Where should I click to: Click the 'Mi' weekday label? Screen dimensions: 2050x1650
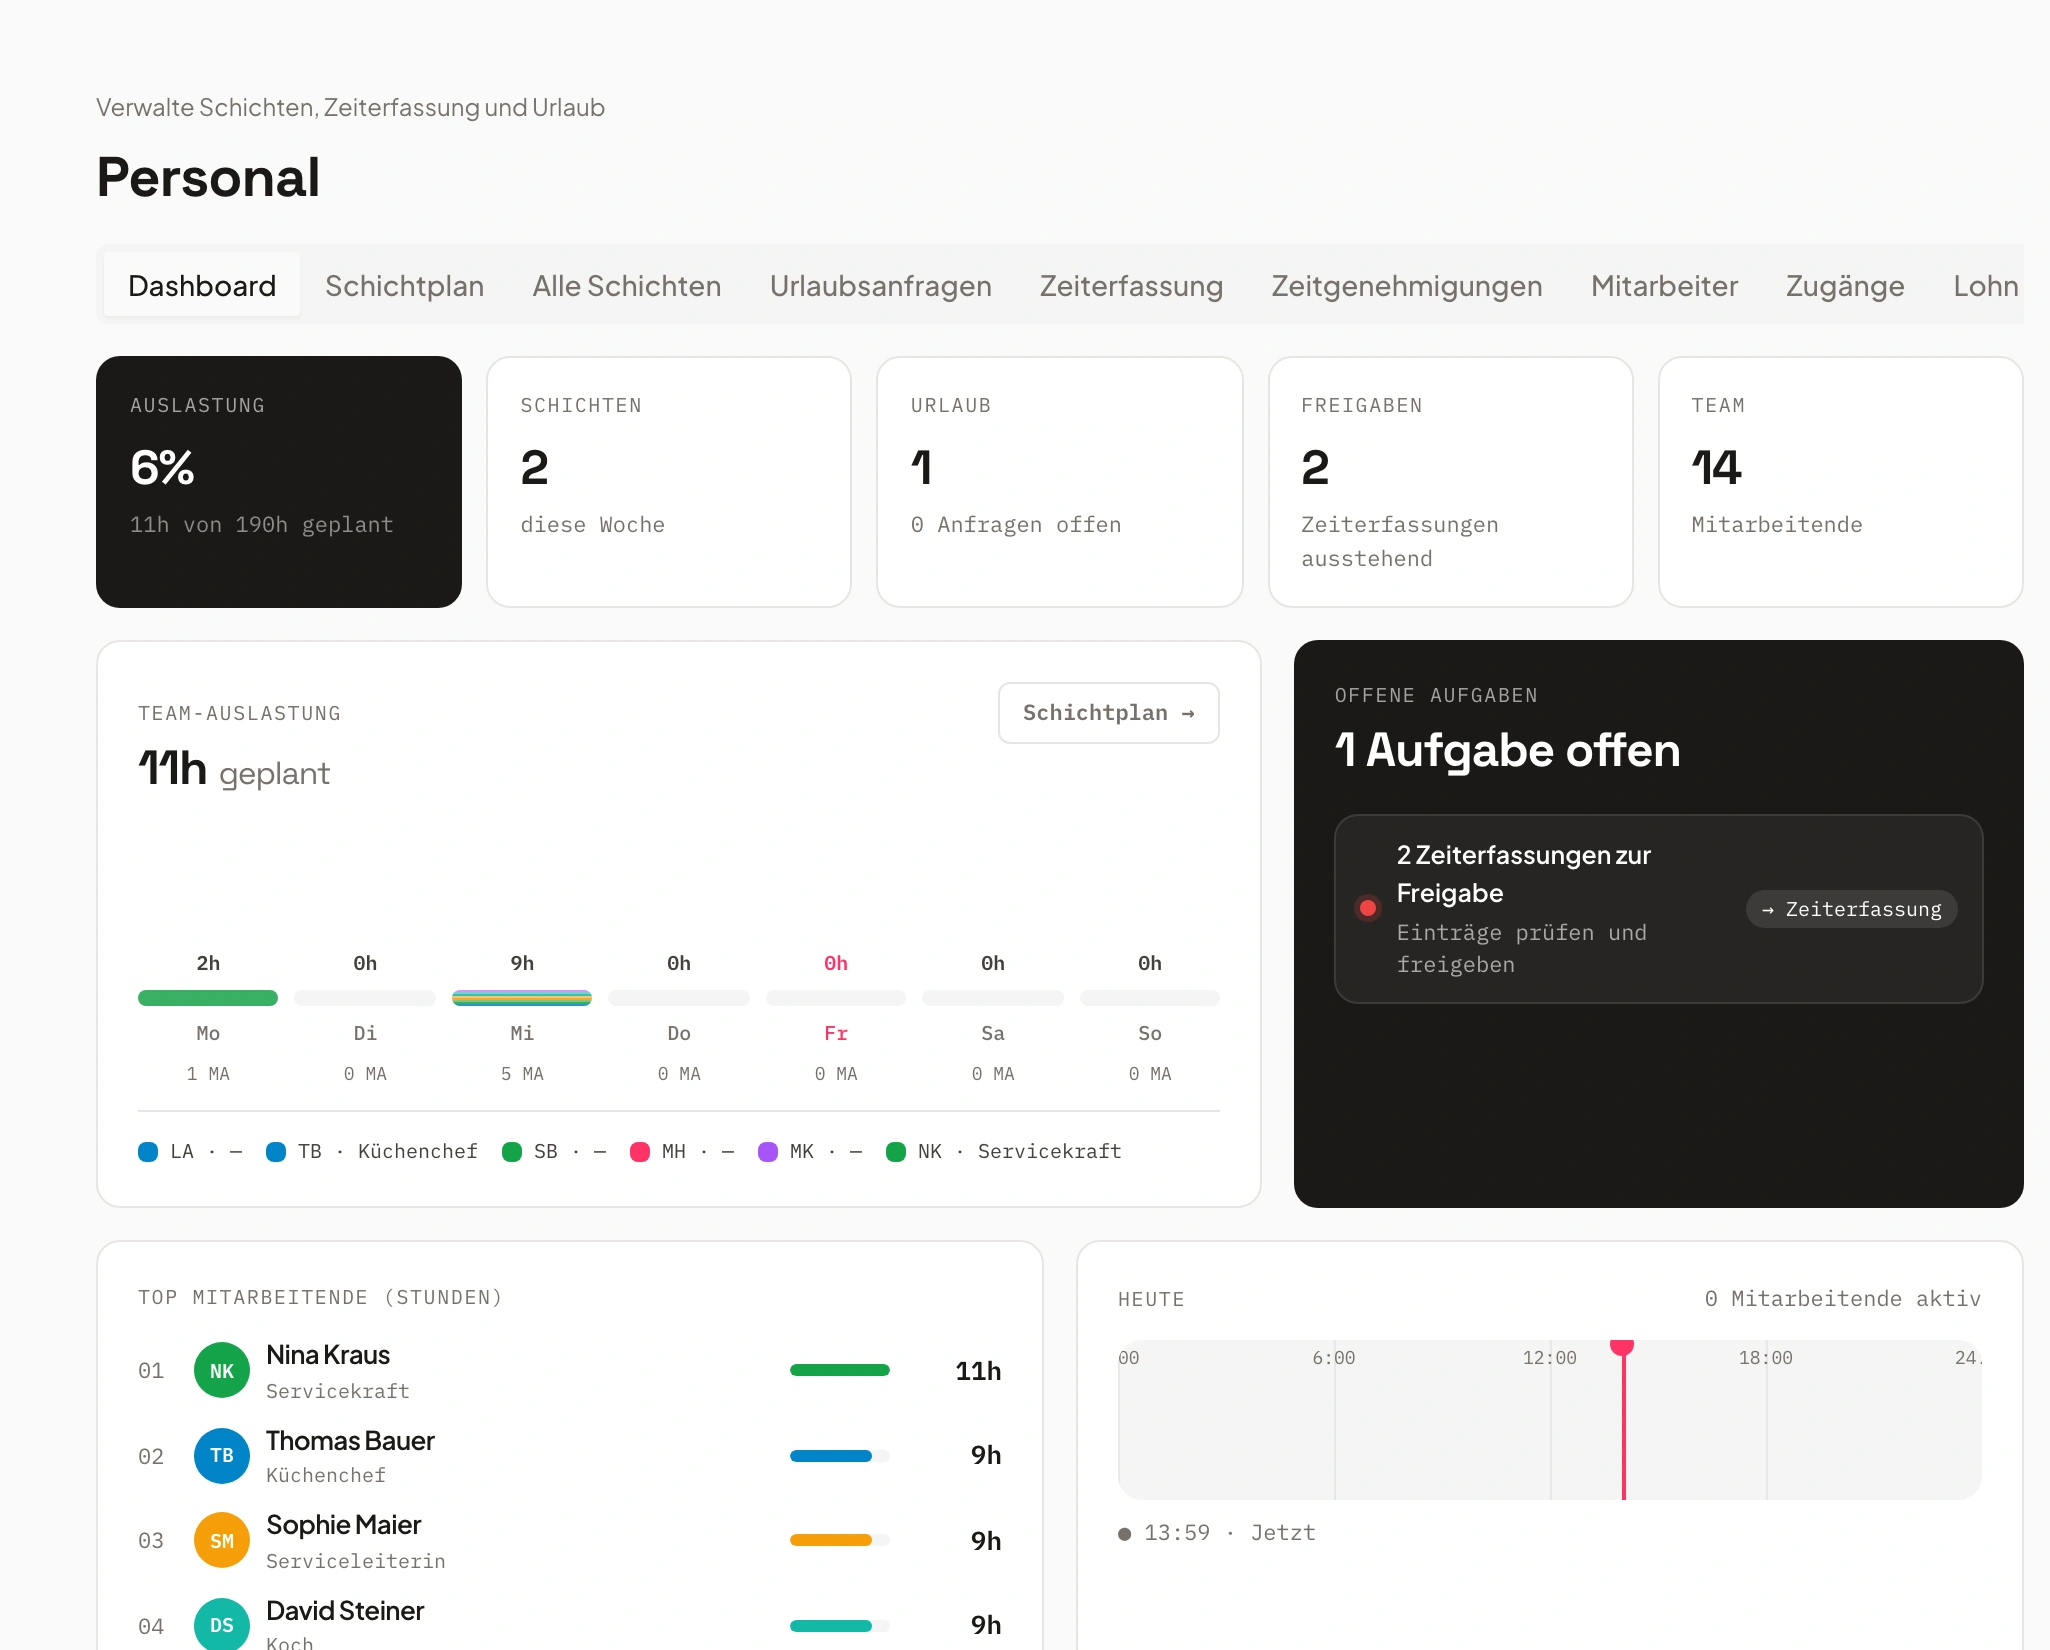522,1034
